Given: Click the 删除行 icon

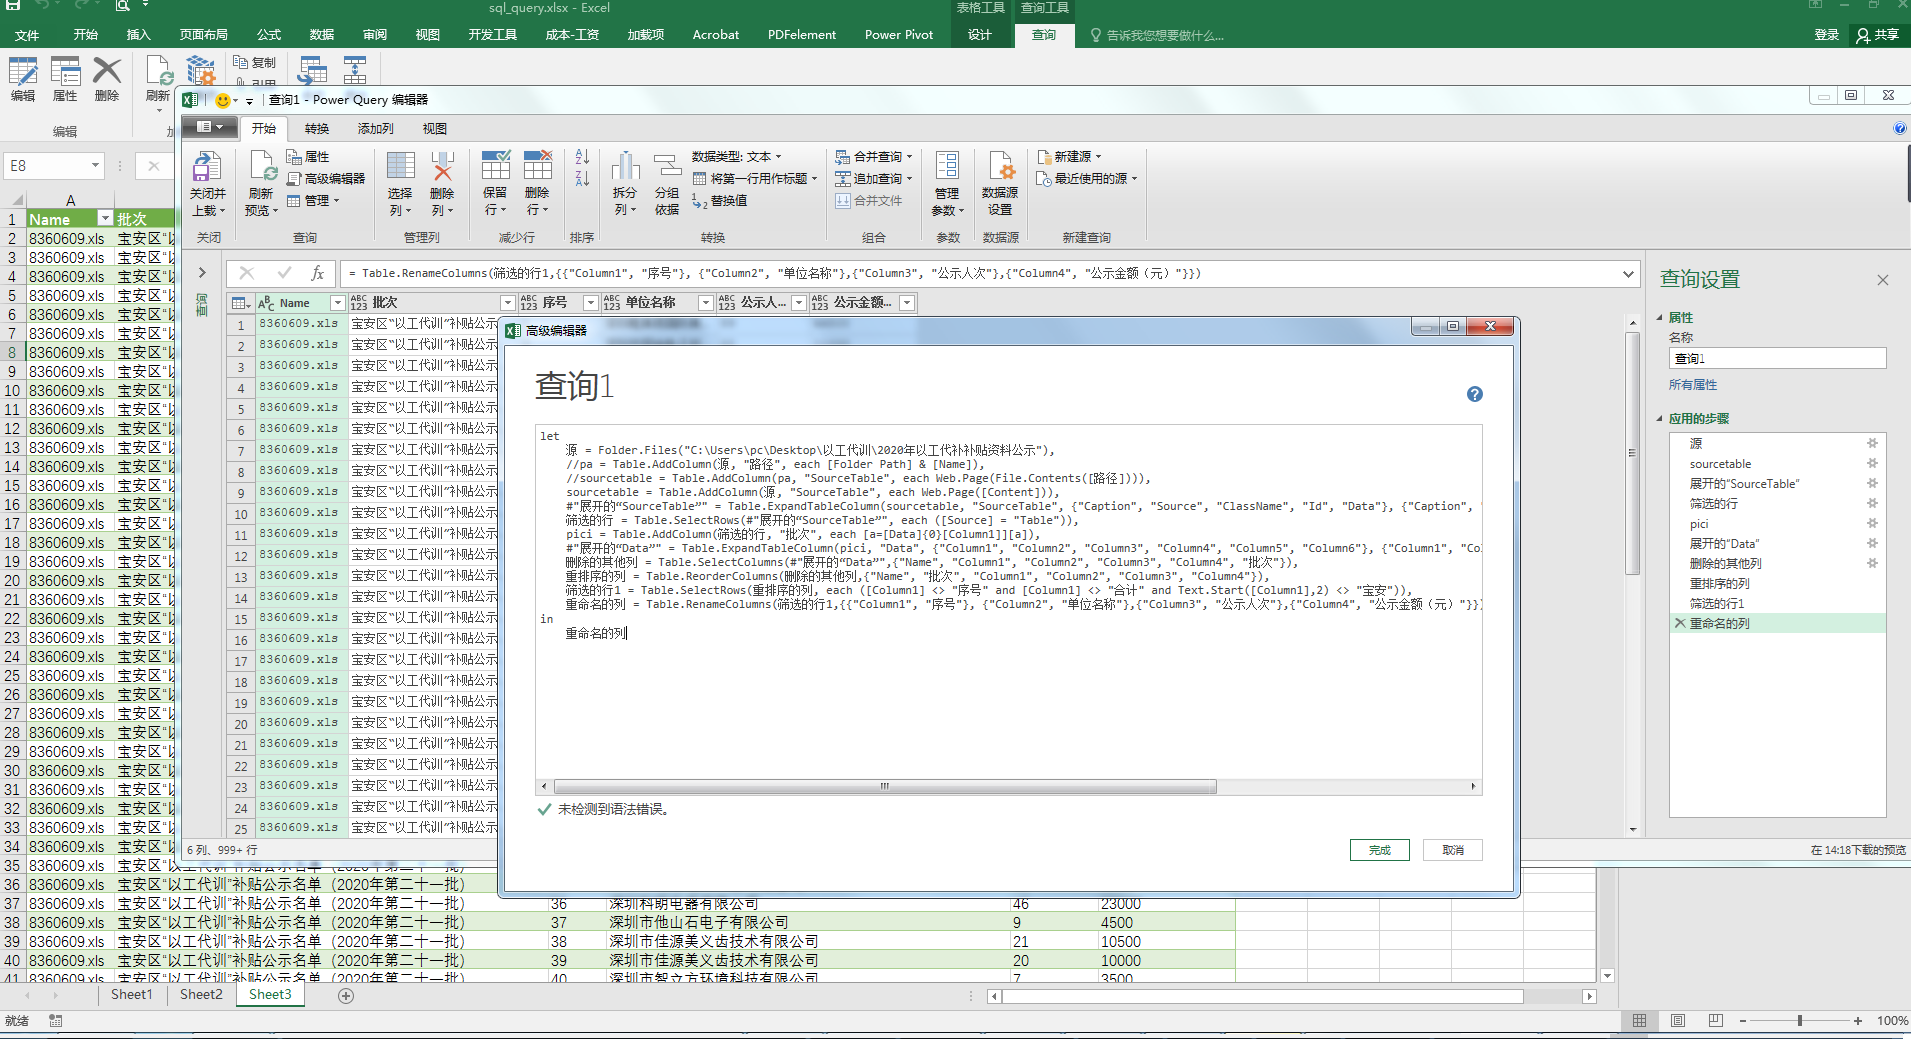Looking at the screenshot, I should pos(537,166).
